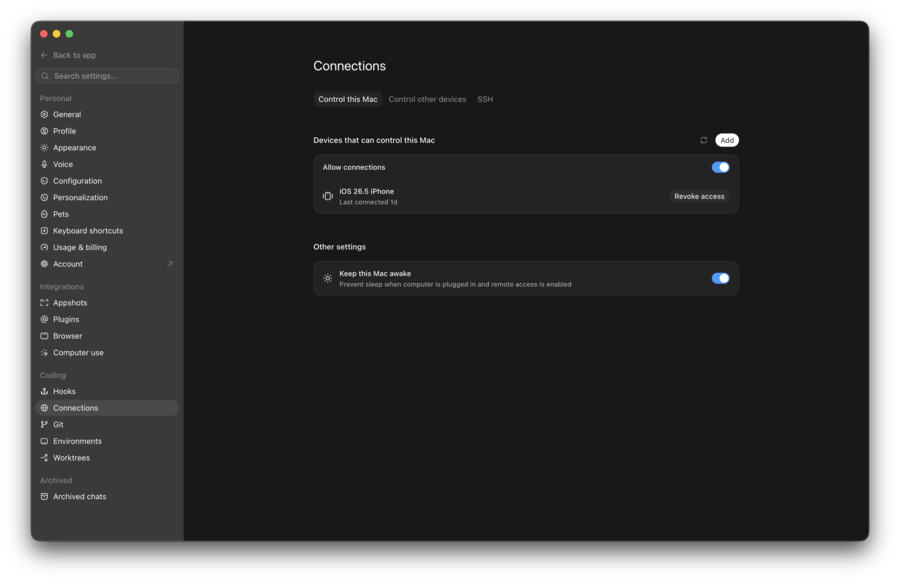Screen dimensions: 900x582
Task: Focus the Search settings field
Action: [x=107, y=76]
